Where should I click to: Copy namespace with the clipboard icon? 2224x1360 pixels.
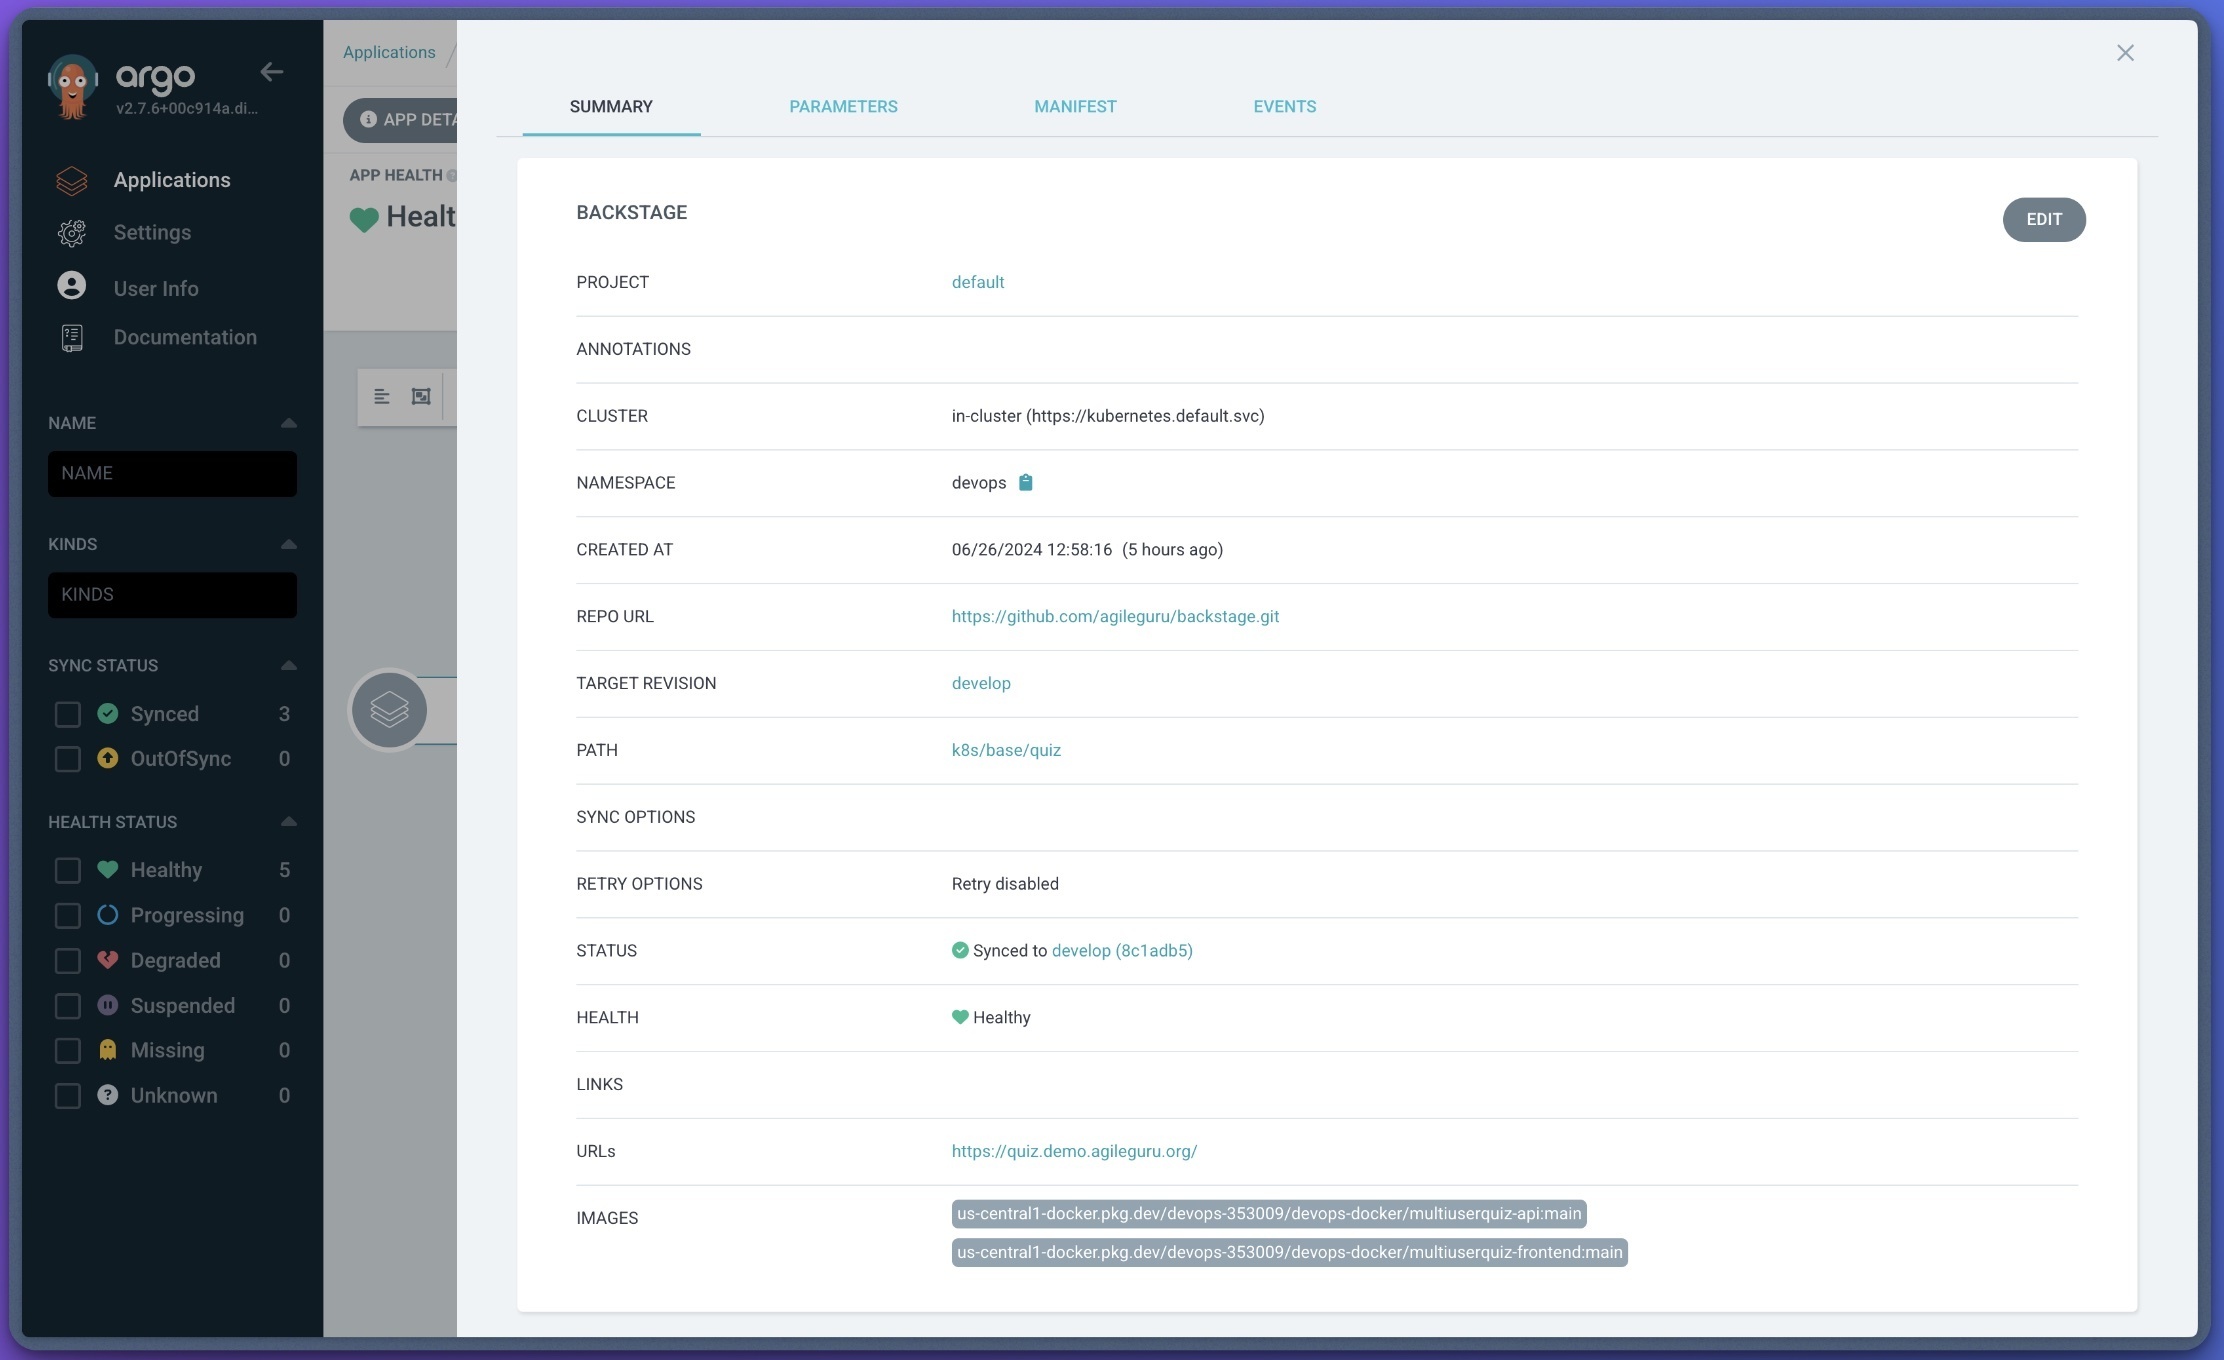(x=1025, y=483)
